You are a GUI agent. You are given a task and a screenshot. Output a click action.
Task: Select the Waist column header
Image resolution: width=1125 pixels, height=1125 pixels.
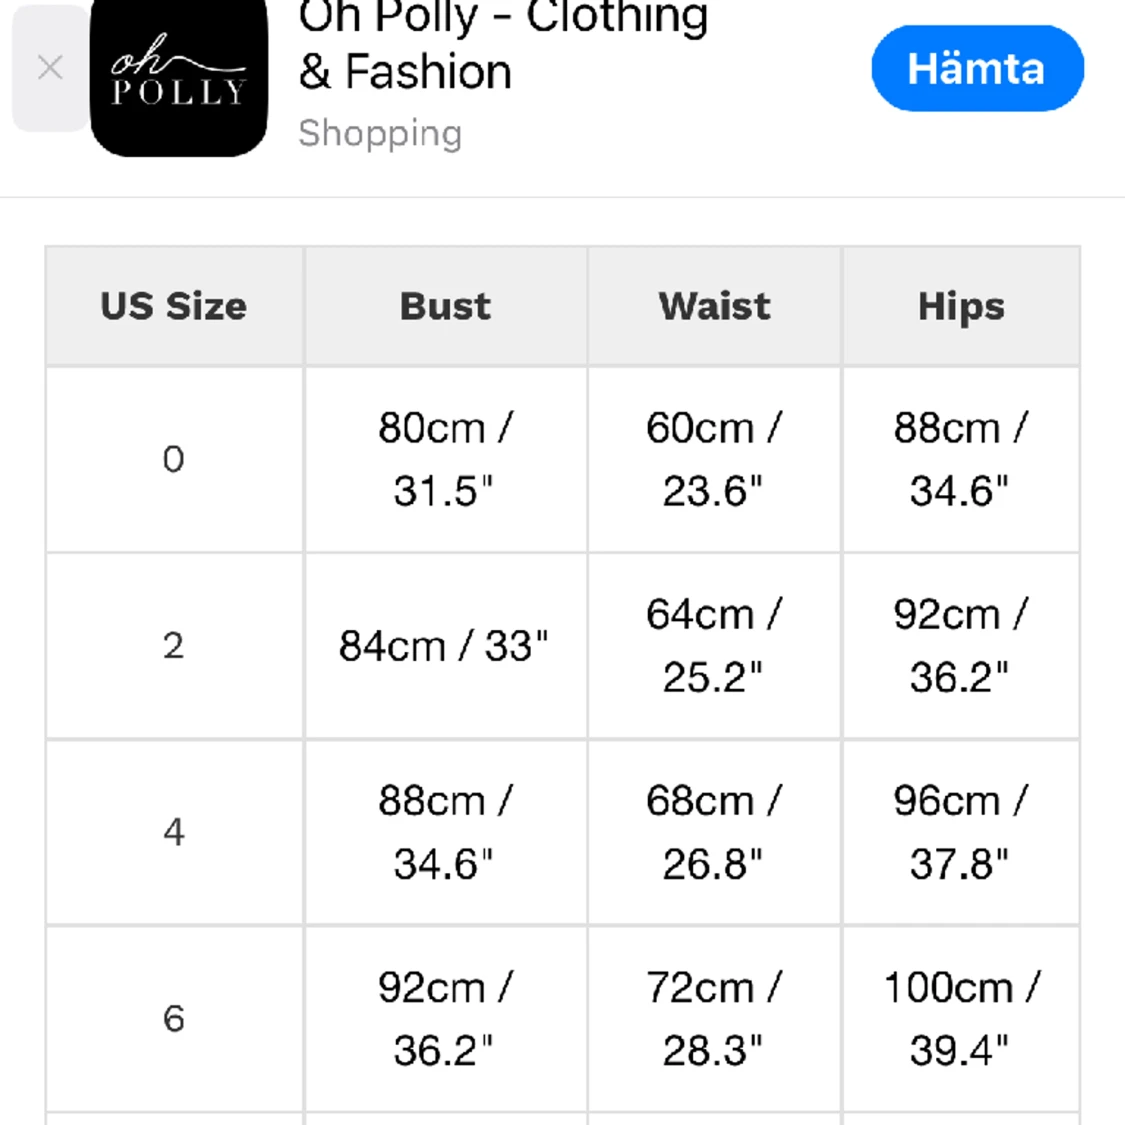pyautogui.click(x=715, y=306)
